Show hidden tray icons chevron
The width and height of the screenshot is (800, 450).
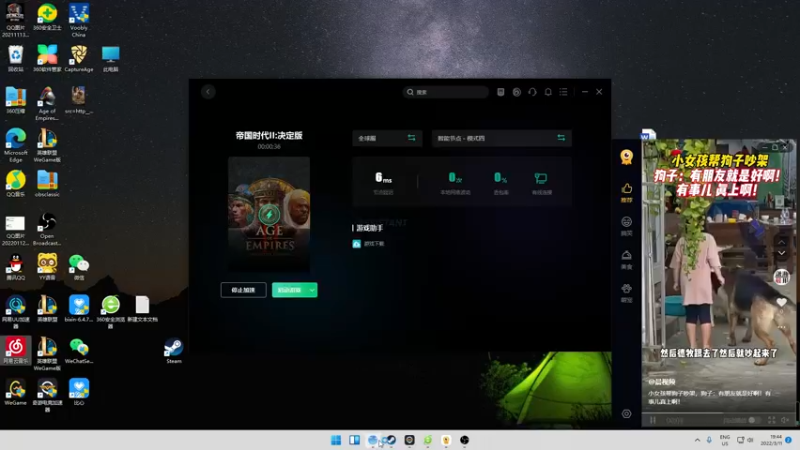pos(697,440)
